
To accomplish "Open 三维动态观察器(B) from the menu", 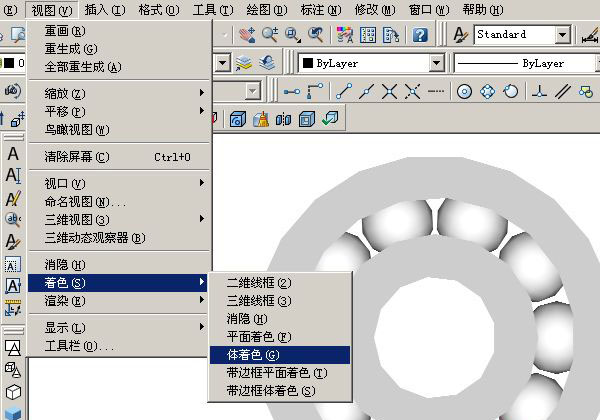I will (118, 238).
